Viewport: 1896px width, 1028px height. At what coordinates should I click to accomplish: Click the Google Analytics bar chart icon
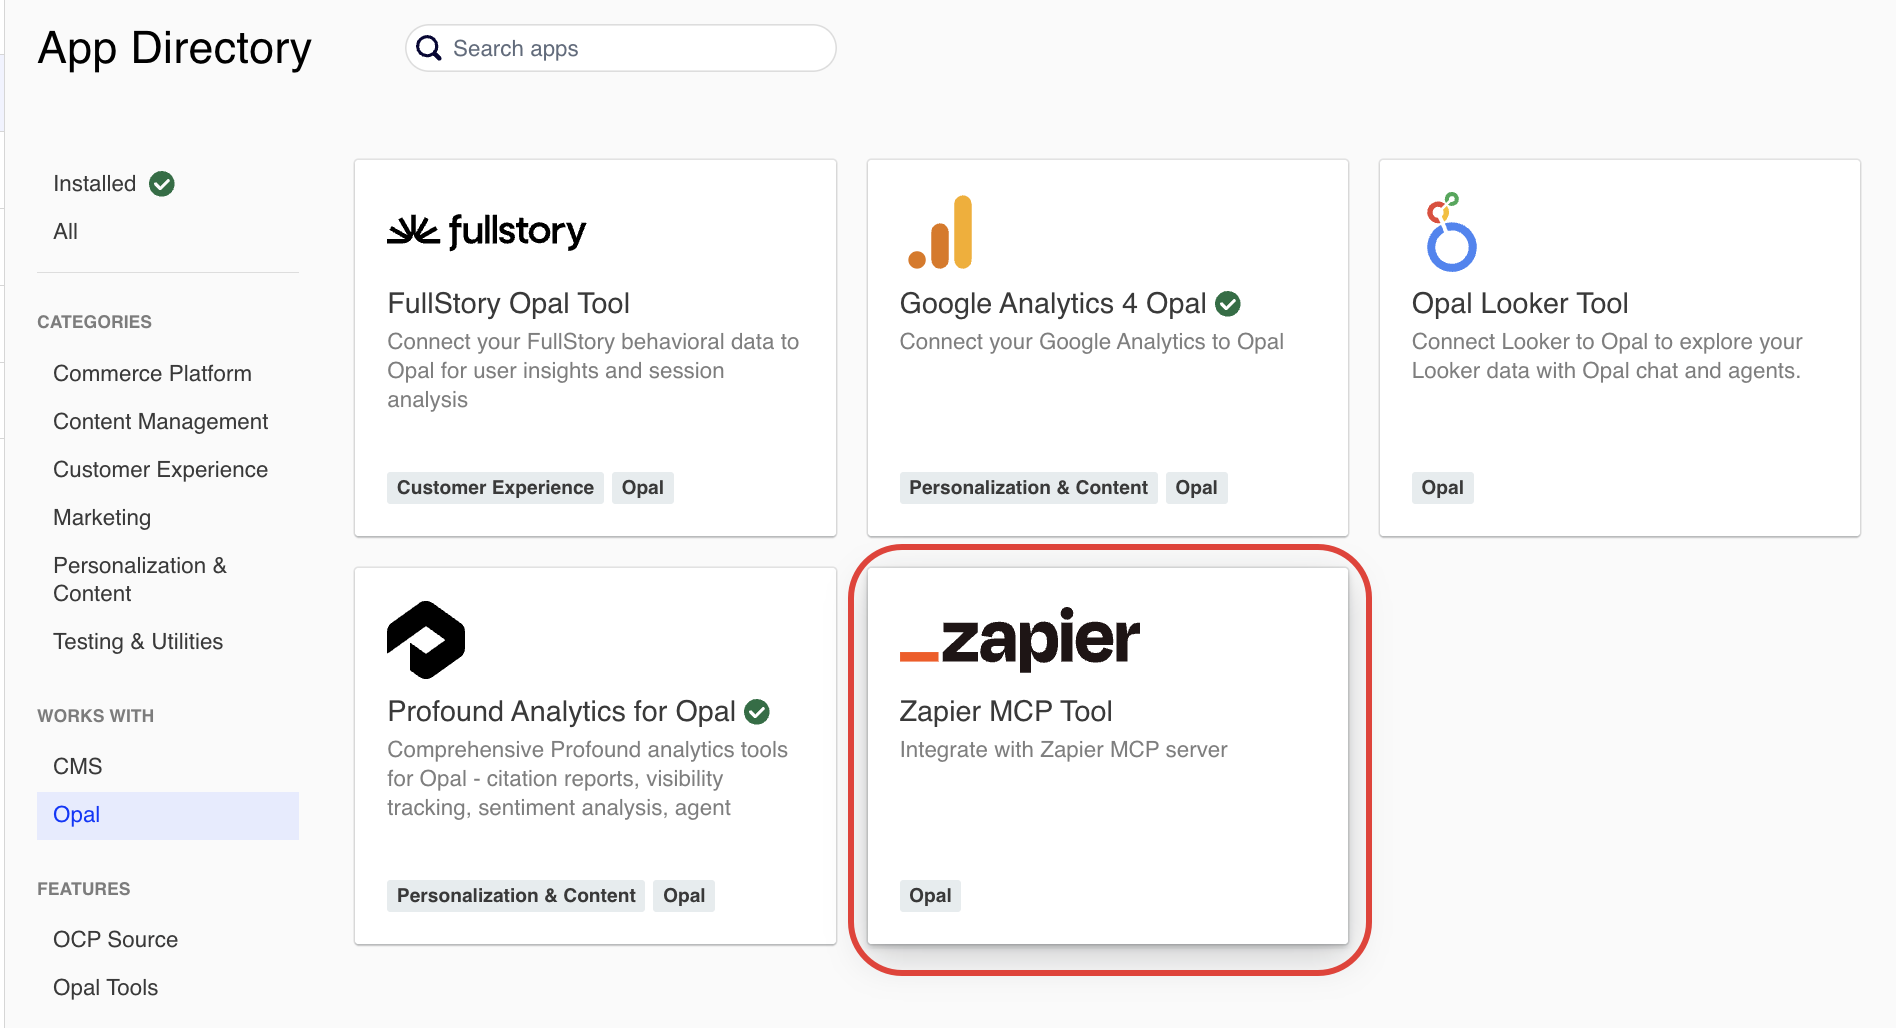click(940, 233)
